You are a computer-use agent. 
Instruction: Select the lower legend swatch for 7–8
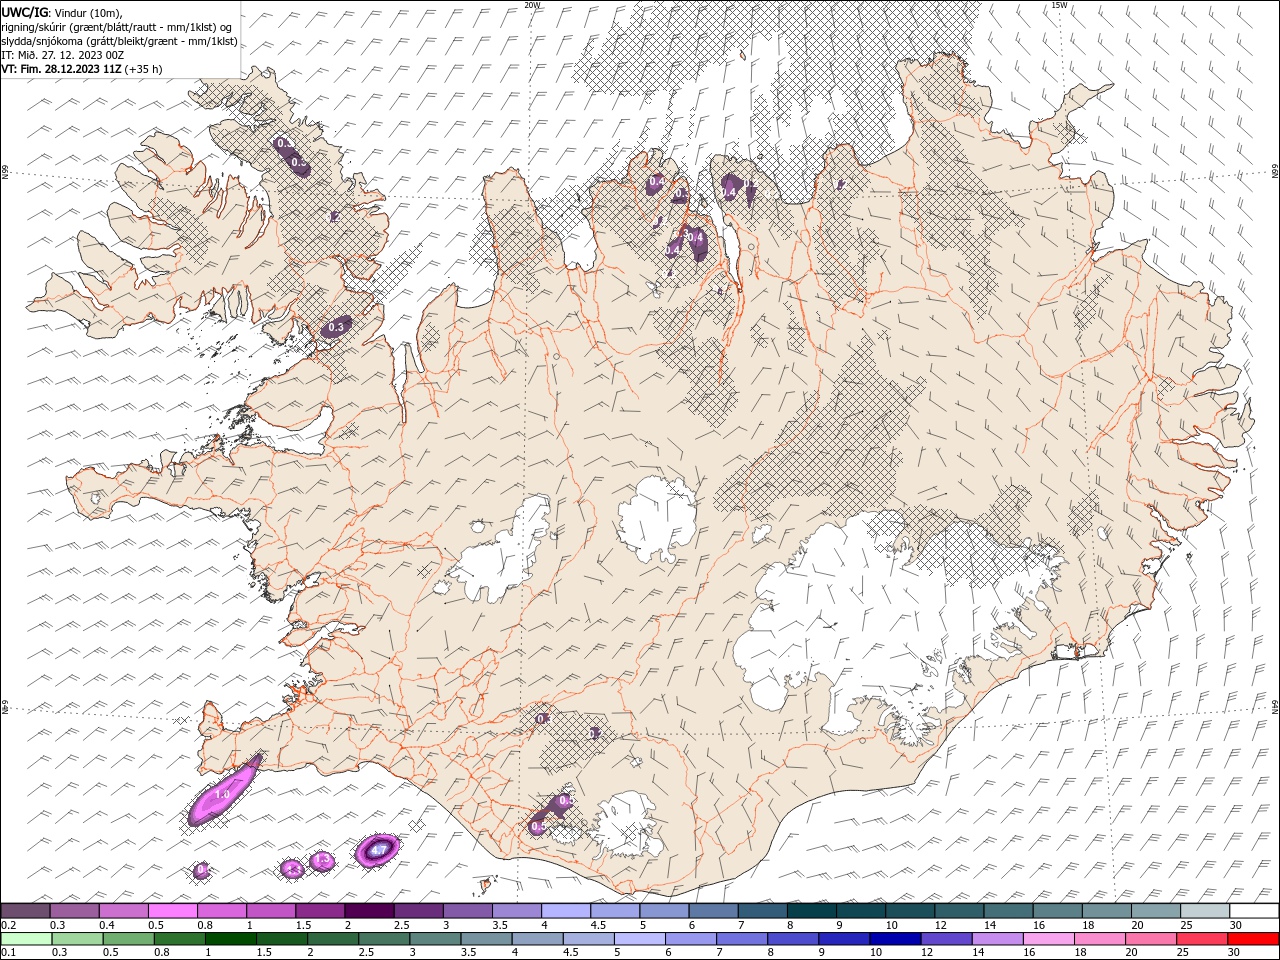coord(742,939)
